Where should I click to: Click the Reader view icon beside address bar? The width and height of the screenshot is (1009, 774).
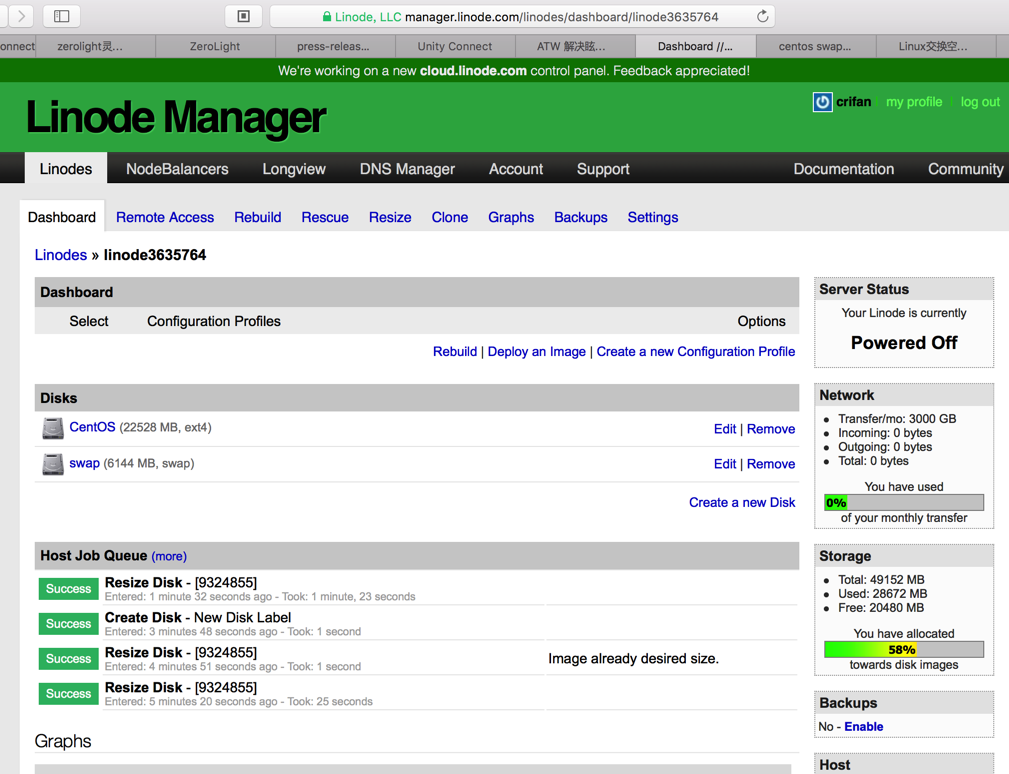243,16
